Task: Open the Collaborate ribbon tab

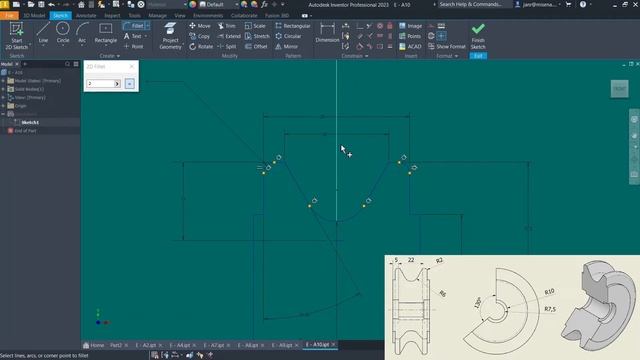Action: [x=244, y=16]
